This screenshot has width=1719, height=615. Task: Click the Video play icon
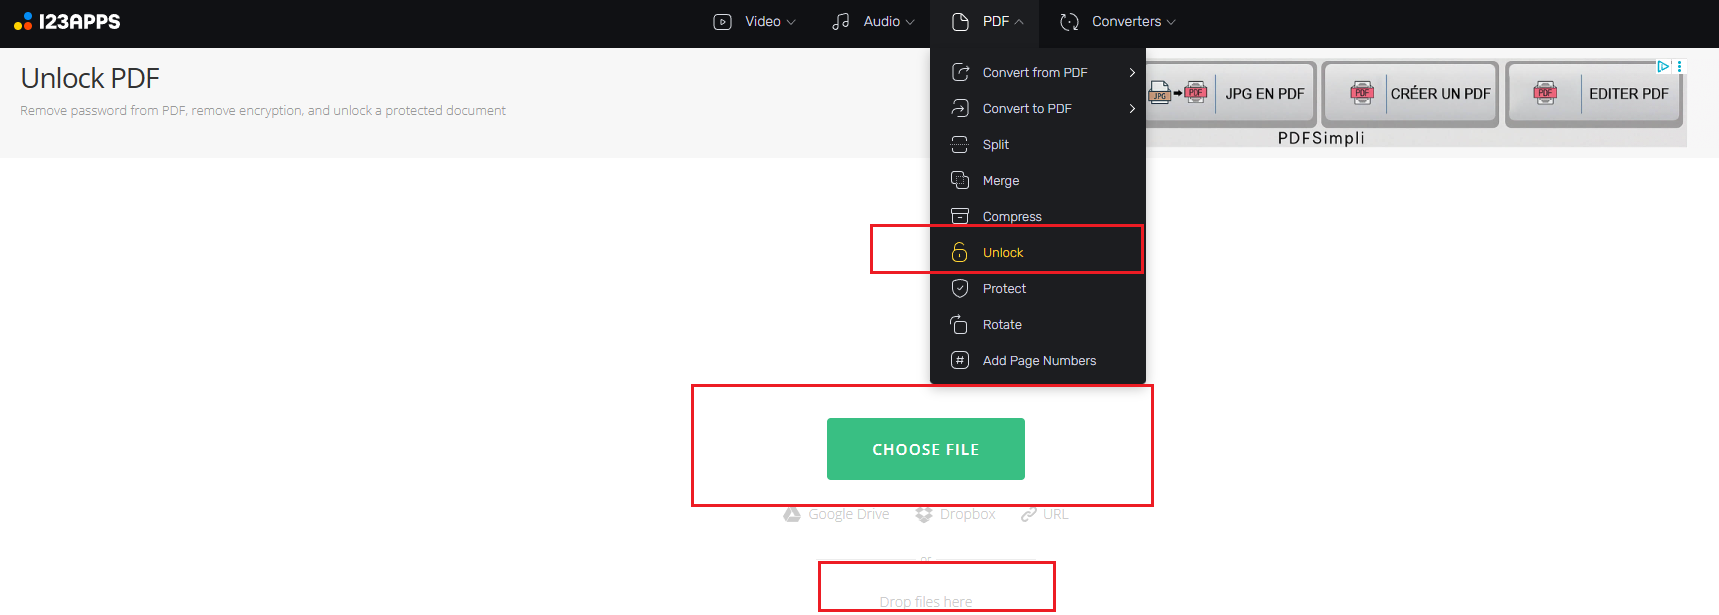point(722,21)
